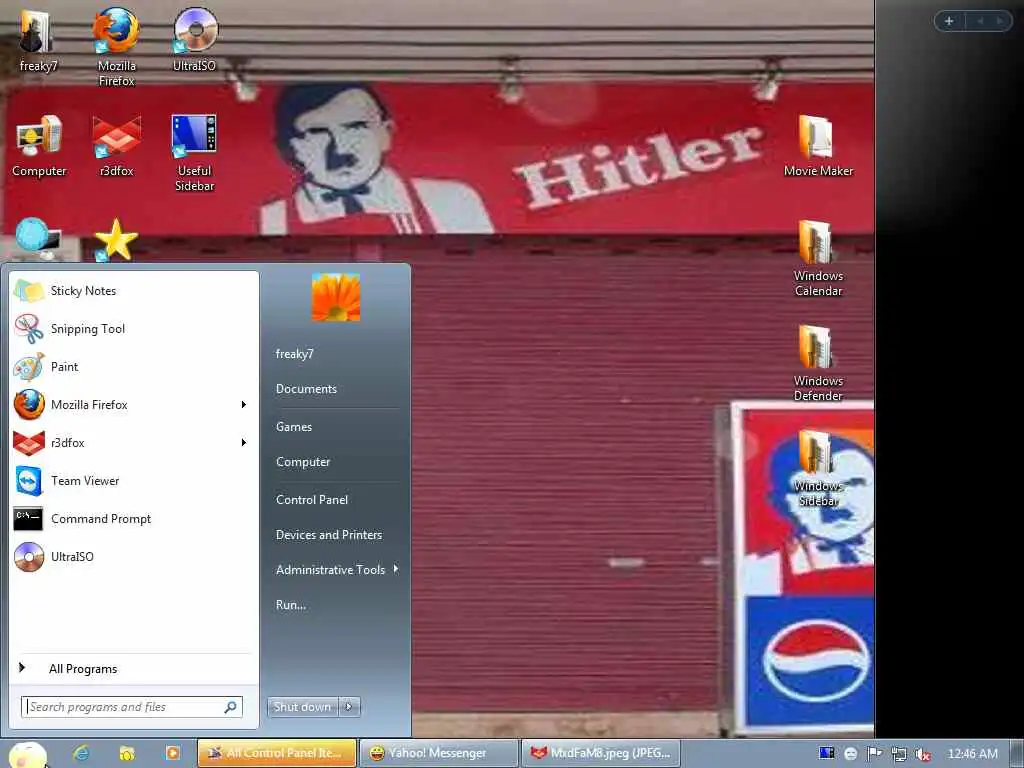
Task: Open Windows Media Player from the taskbar
Action: click(x=172, y=754)
